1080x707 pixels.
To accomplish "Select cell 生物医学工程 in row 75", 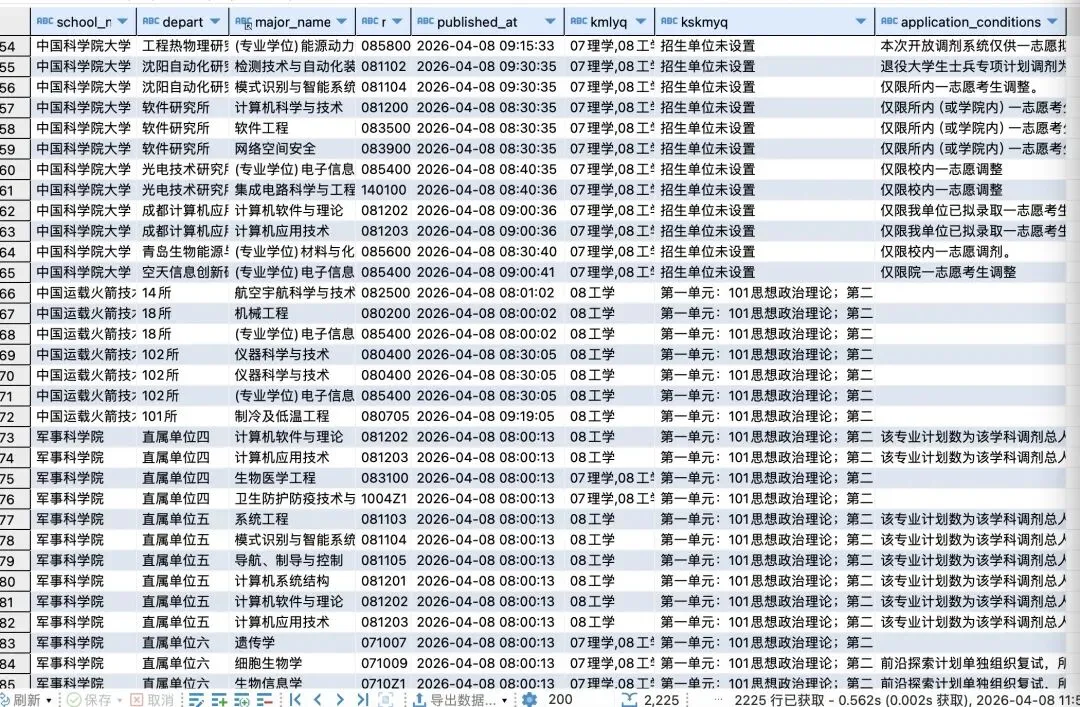I will pos(293,478).
